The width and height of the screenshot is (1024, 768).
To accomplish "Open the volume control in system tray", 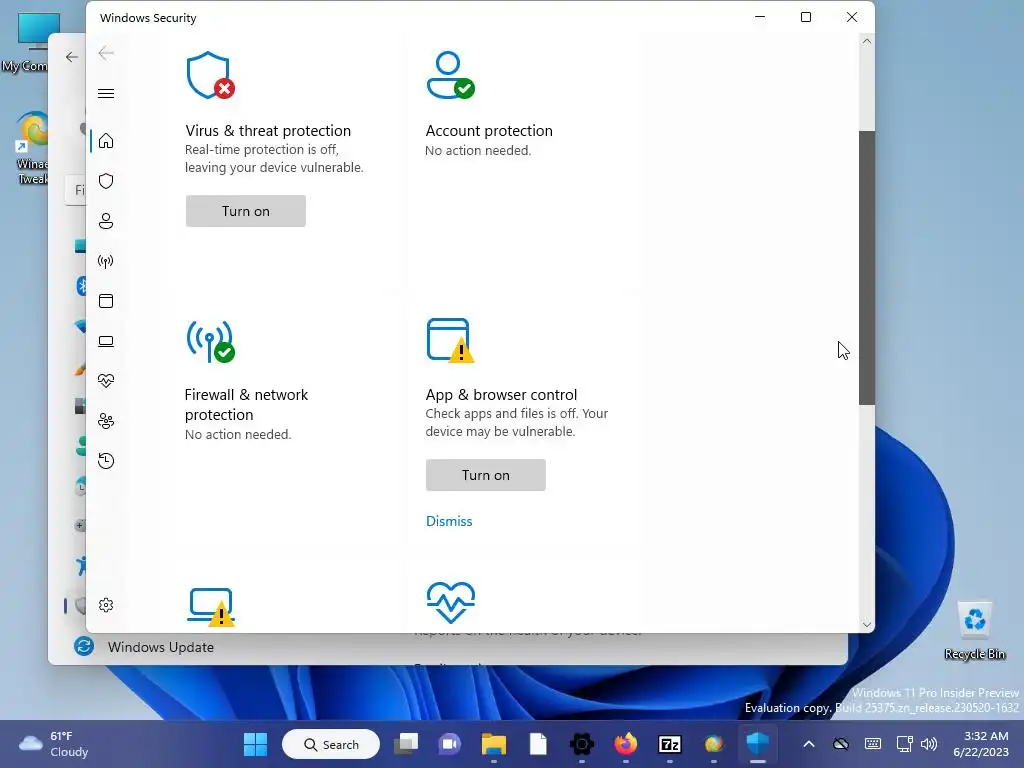I will pos(929,744).
